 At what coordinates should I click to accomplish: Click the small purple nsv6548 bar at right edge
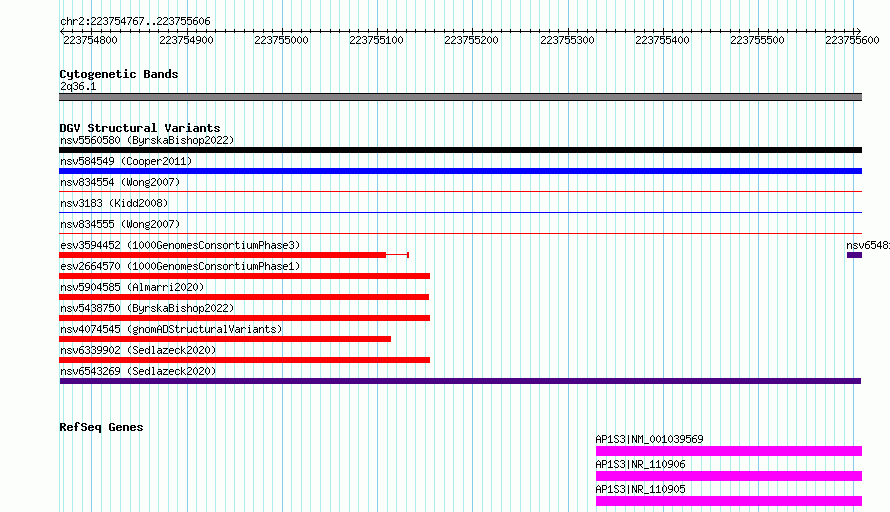(x=854, y=255)
